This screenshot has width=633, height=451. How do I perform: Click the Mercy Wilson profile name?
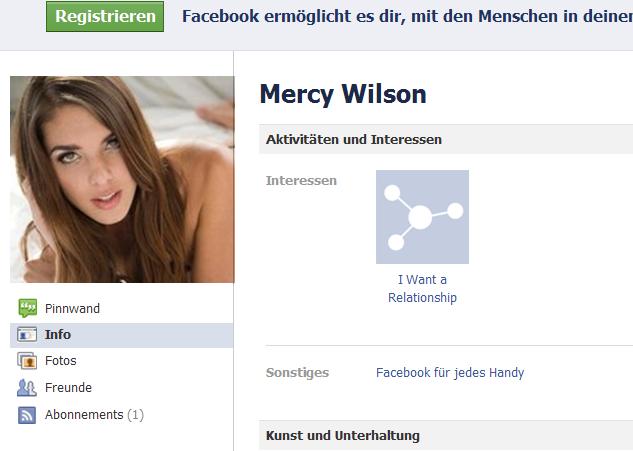(343, 94)
